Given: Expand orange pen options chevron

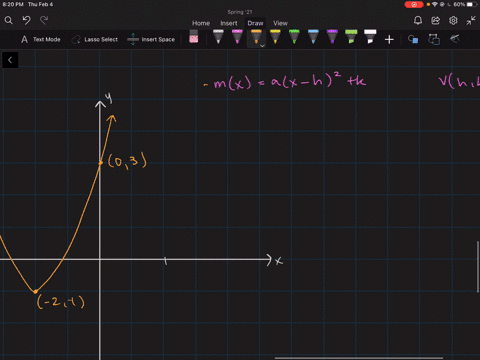Looking at the screenshot, I should [x=262, y=46].
